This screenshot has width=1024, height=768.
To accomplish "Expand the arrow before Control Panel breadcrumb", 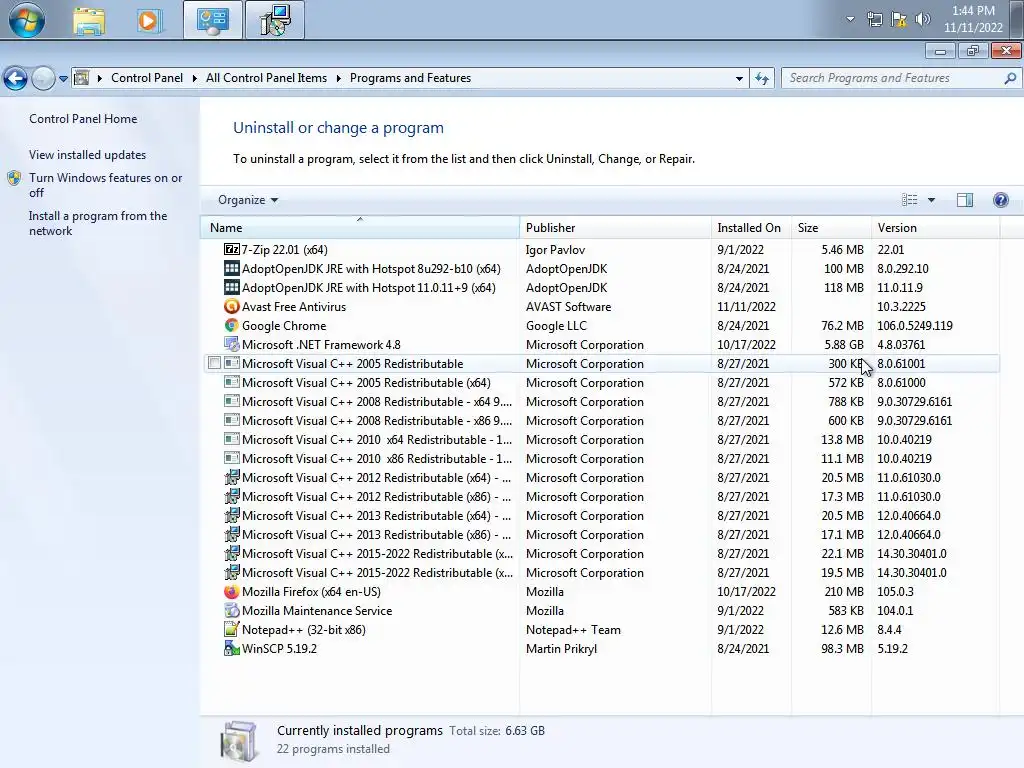I will [100, 78].
